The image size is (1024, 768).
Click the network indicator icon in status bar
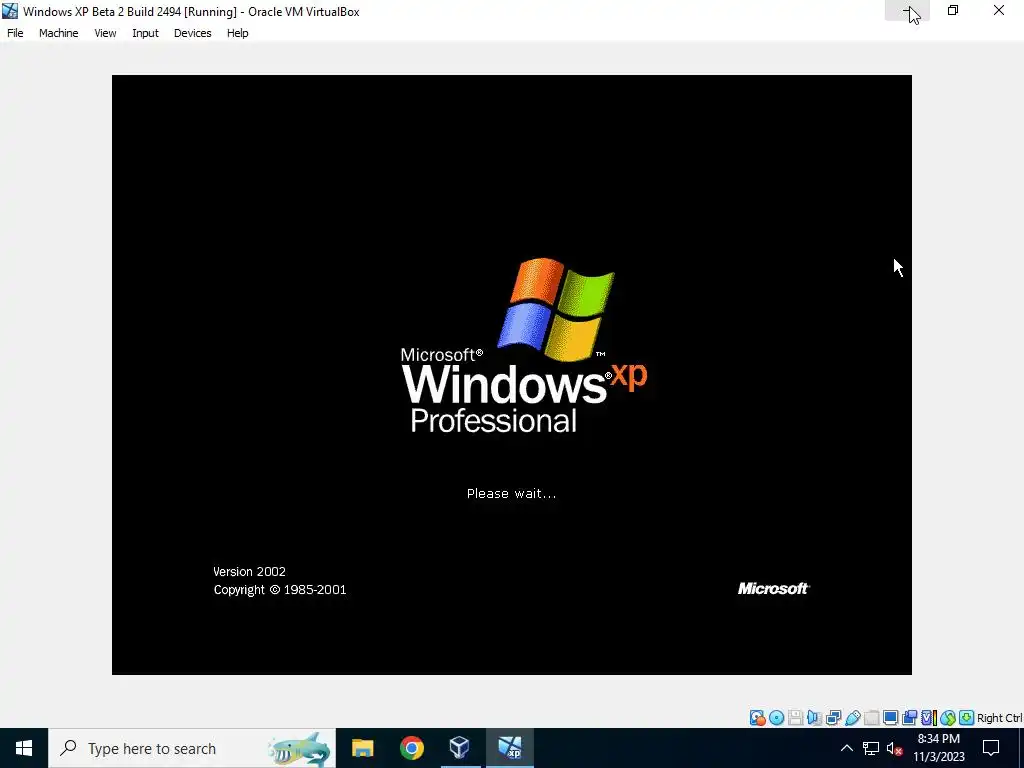coord(833,718)
